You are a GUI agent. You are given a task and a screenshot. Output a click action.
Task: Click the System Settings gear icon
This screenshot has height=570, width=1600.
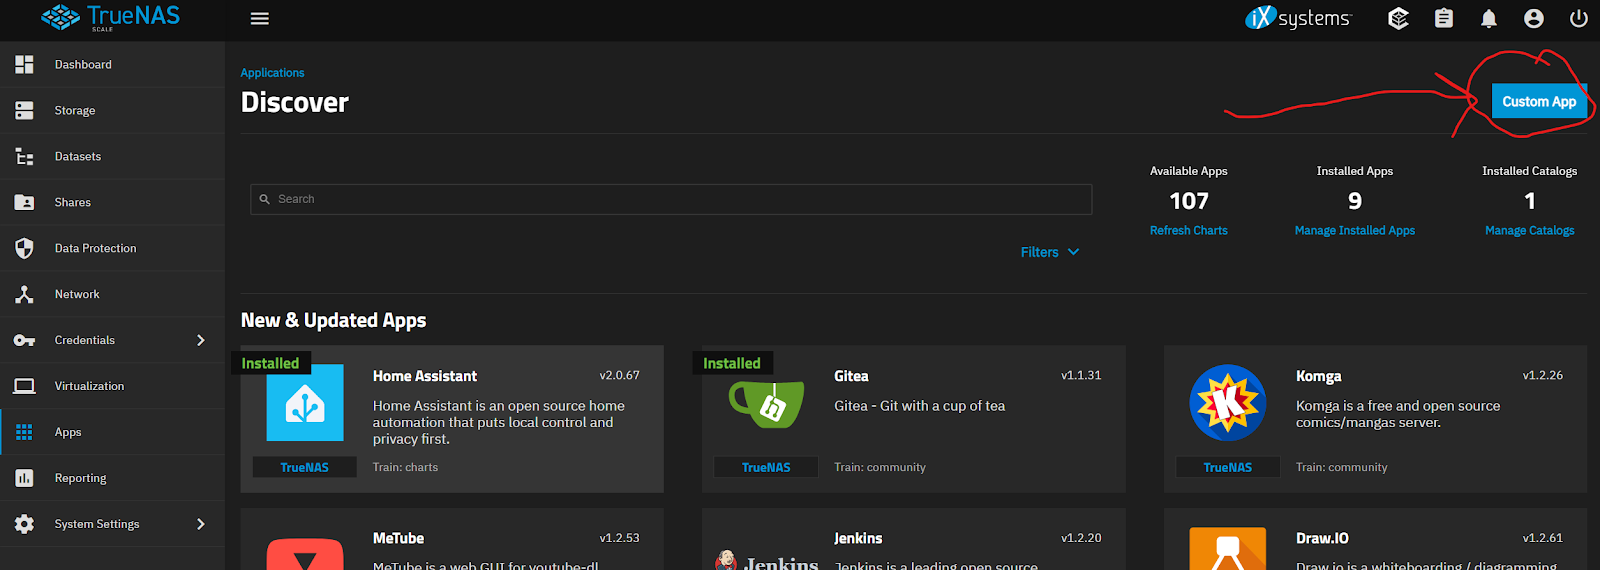[25, 524]
